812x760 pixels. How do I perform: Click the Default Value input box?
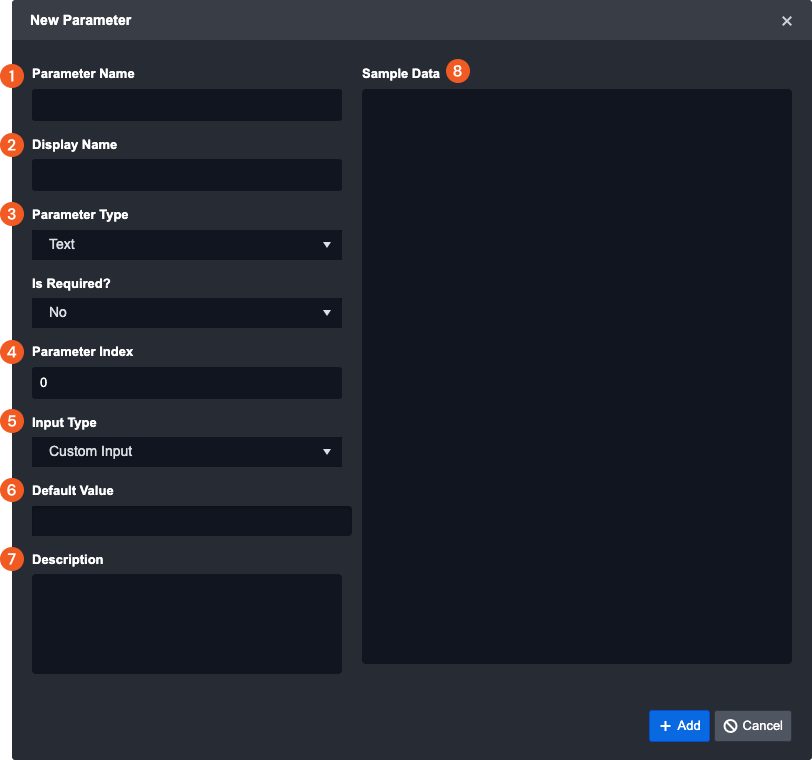click(x=192, y=521)
